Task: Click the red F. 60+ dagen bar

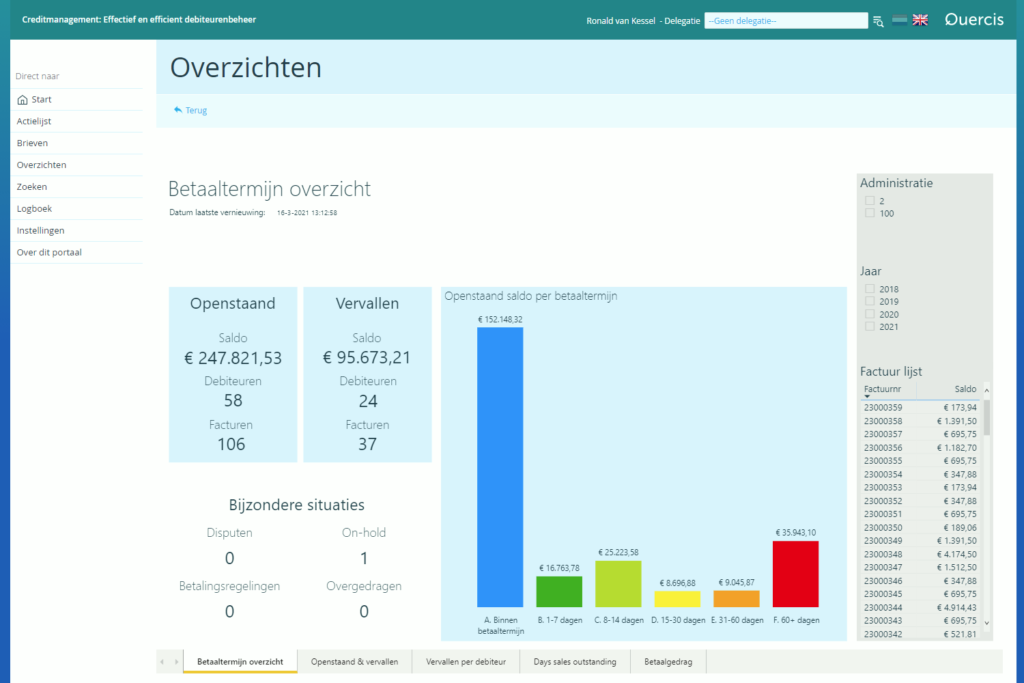Action: (x=795, y=574)
